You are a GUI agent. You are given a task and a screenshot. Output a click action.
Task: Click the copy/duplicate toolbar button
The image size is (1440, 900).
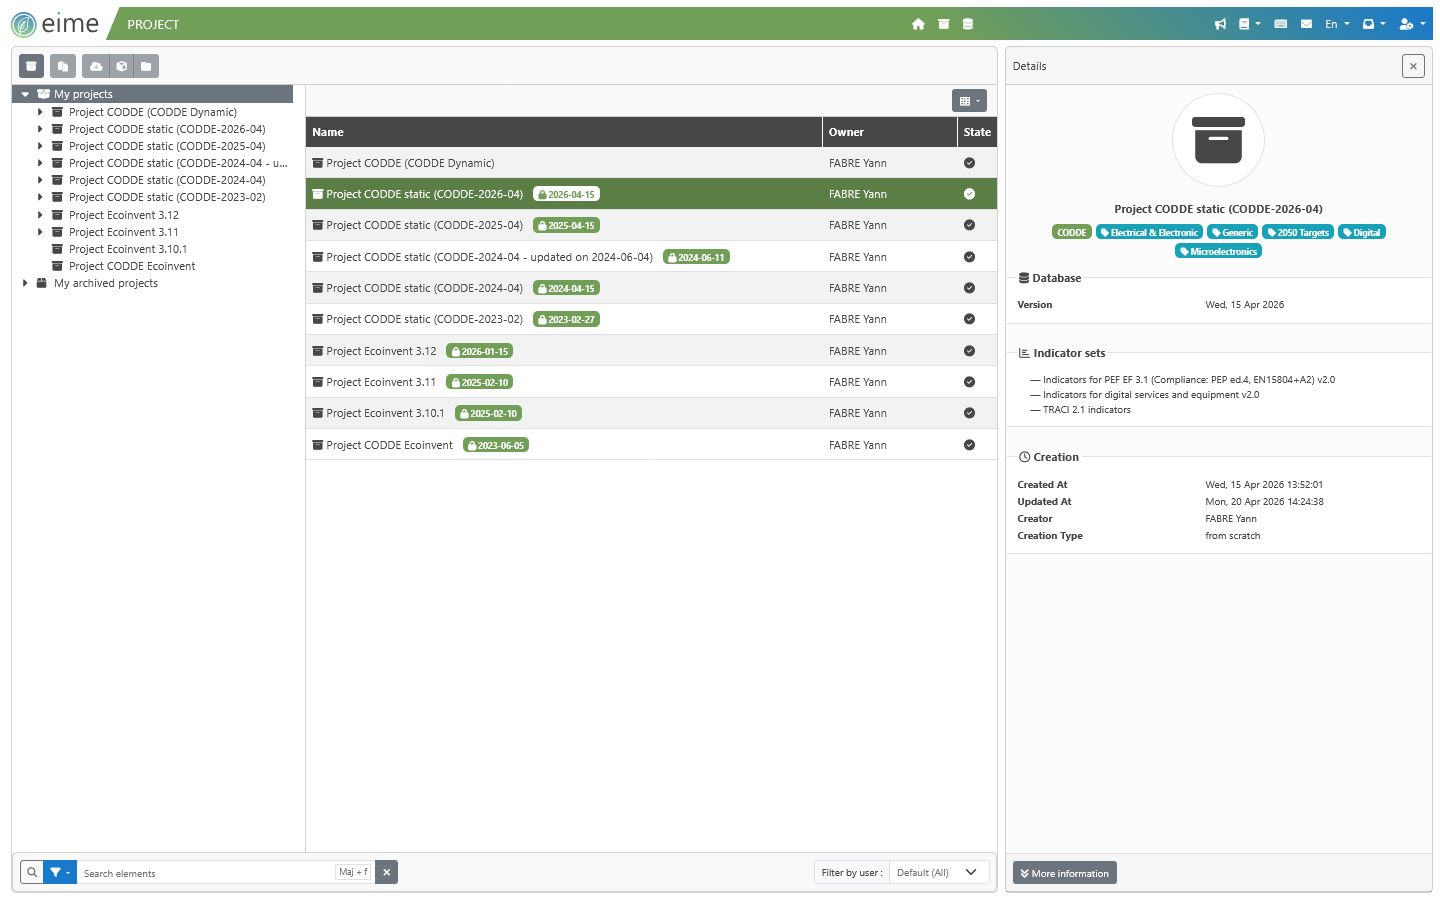pyautogui.click(x=63, y=66)
